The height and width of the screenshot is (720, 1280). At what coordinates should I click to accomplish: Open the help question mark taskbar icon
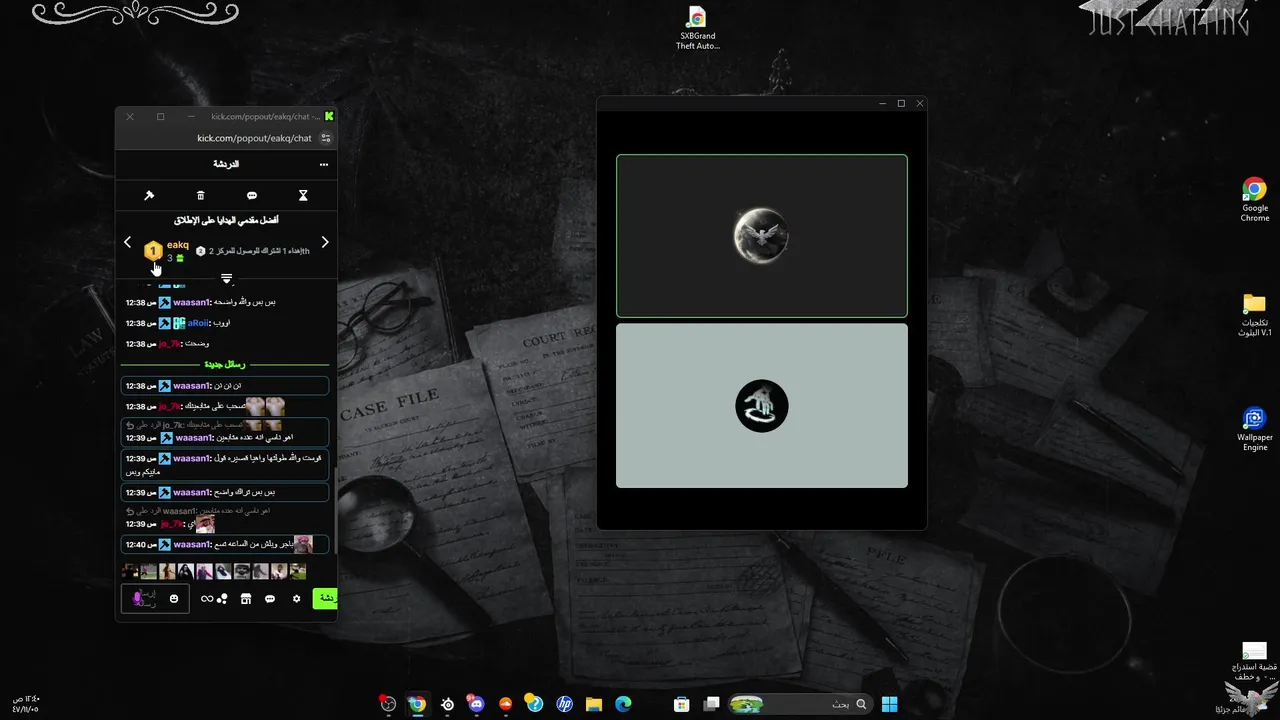click(534, 704)
